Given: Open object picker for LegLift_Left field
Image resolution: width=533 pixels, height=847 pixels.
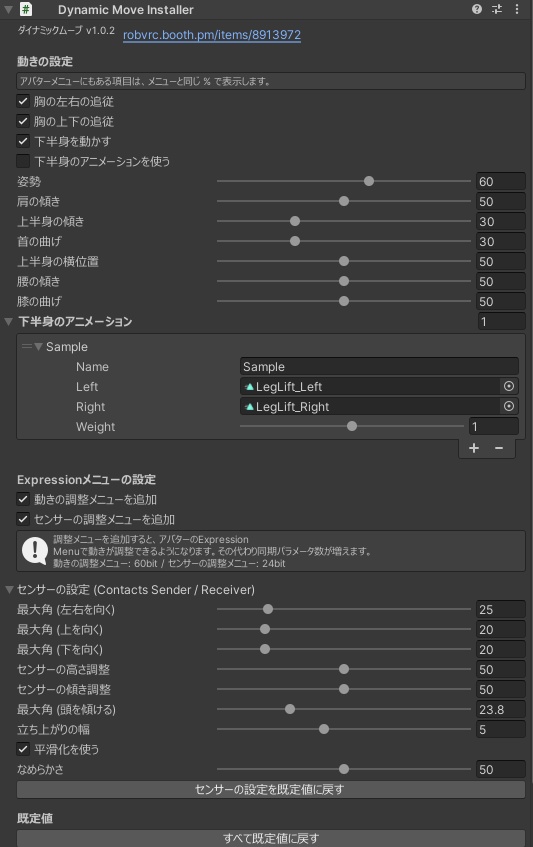Looking at the screenshot, I should coord(509,386).
